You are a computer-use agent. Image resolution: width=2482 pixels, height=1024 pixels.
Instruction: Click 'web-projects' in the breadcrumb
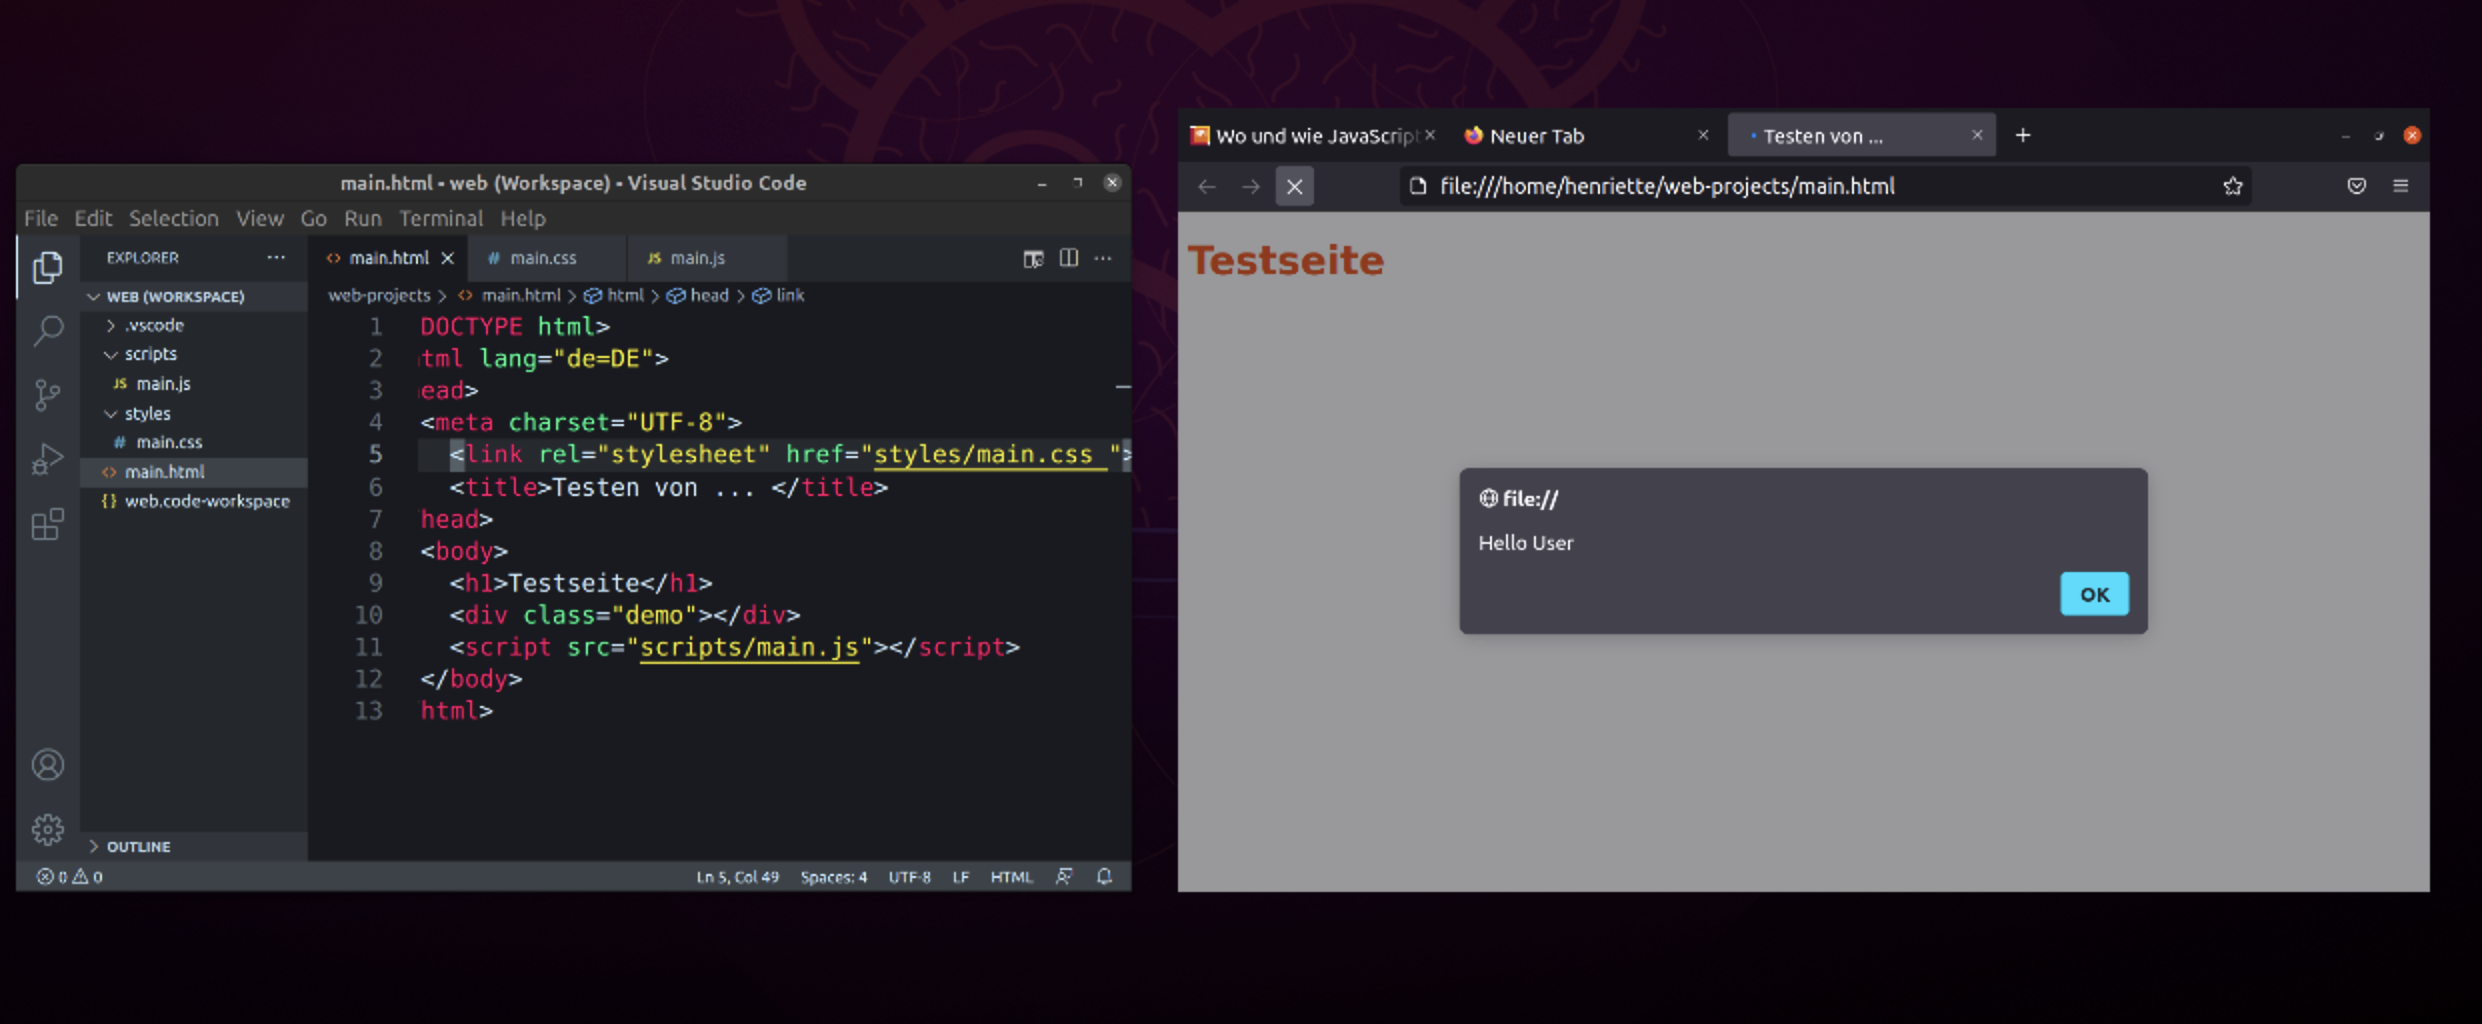tap(379, 296)
